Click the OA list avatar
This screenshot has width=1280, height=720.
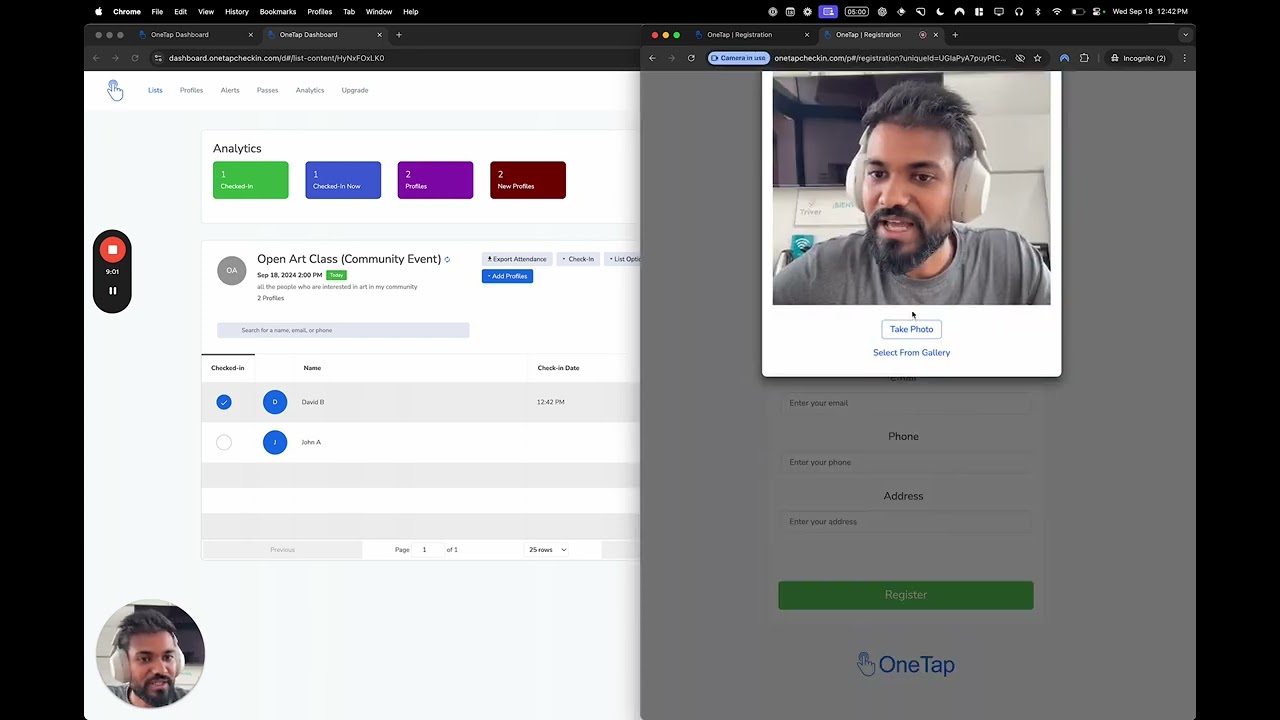[x=232, y=270]
